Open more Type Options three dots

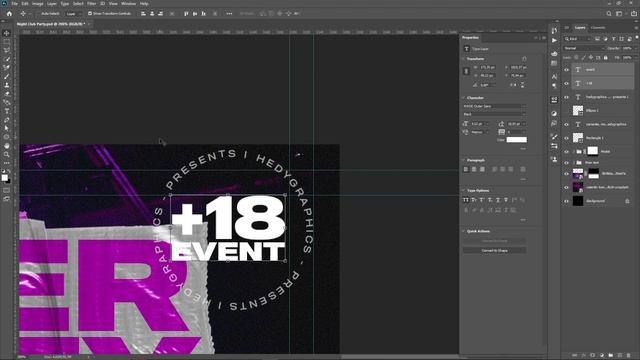click(x=523, y=220)
